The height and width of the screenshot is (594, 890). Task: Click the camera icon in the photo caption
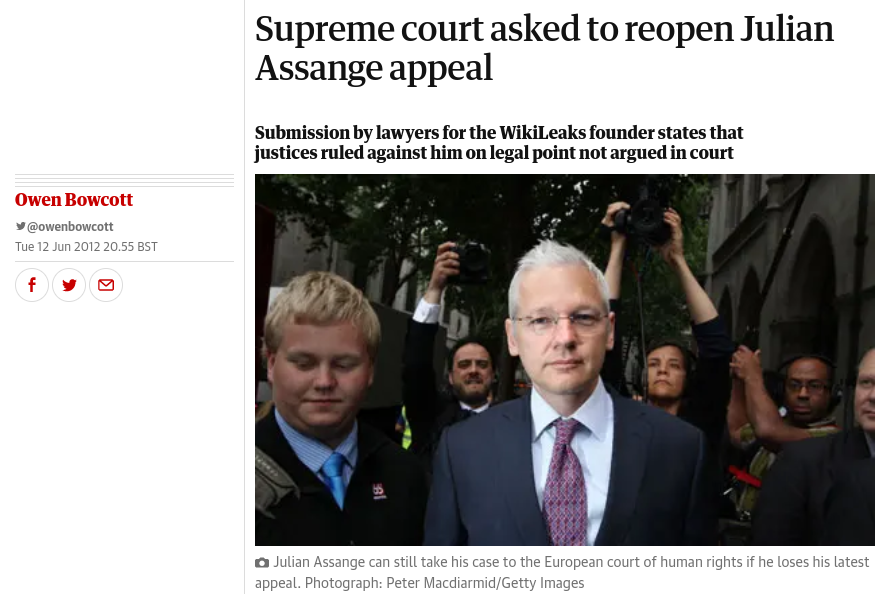(x=262, y=563)
